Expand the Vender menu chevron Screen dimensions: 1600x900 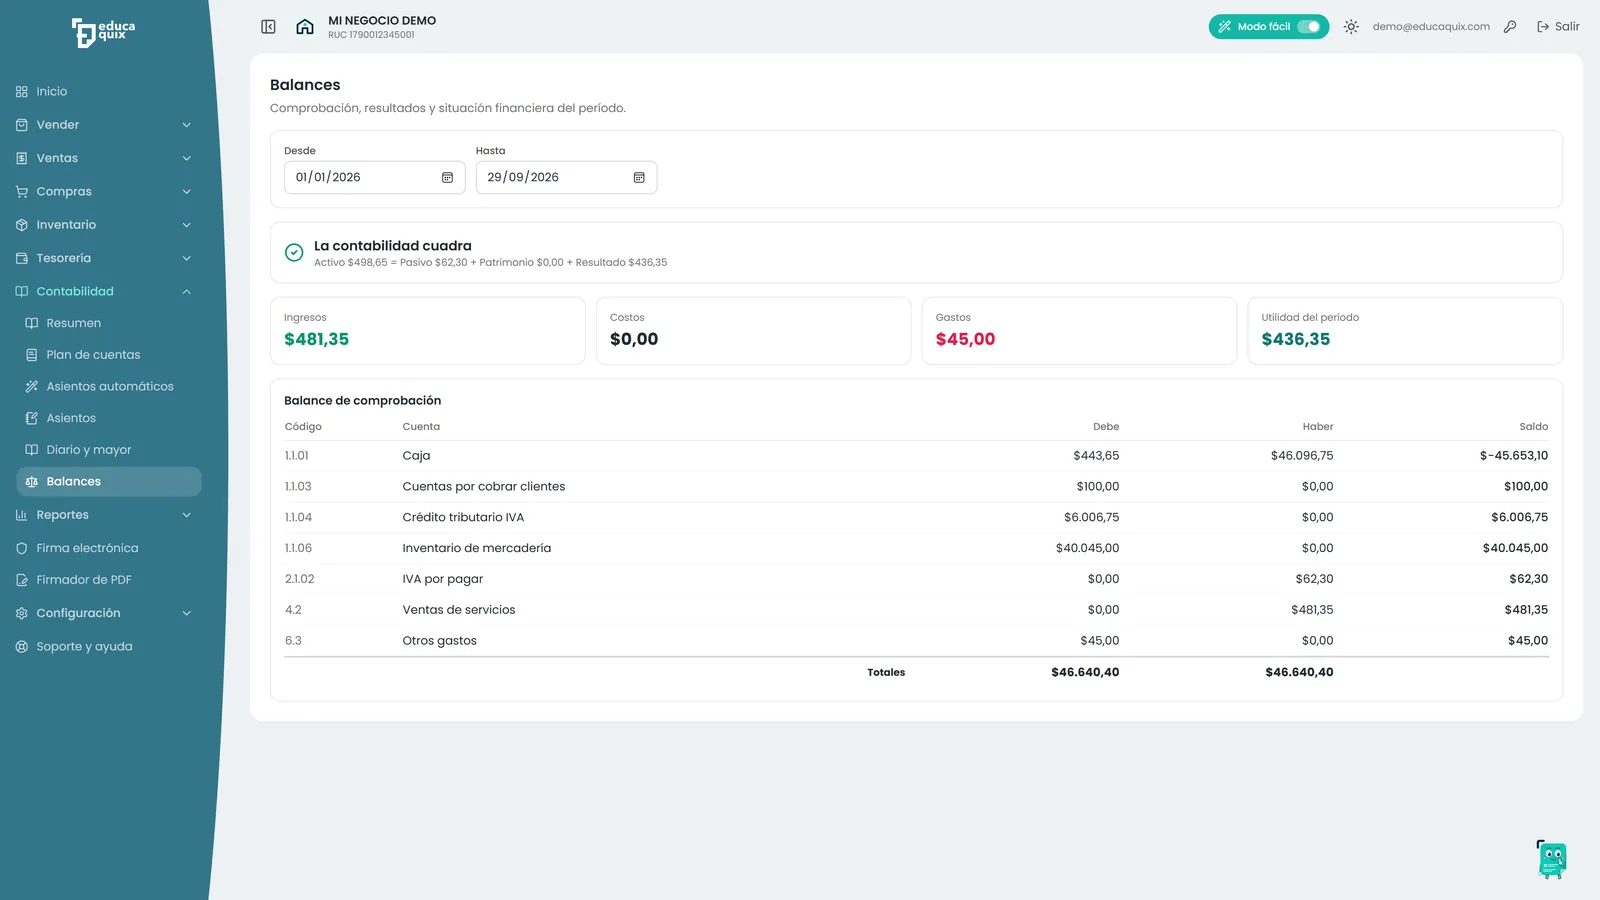(186, 125)
